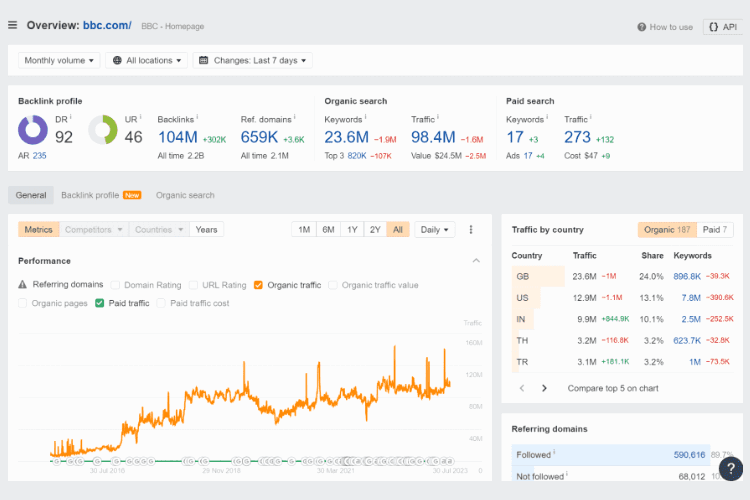This screenshot has height=500, width=750.
Task: Collapse the Performance section chevron
Action: 476,261
